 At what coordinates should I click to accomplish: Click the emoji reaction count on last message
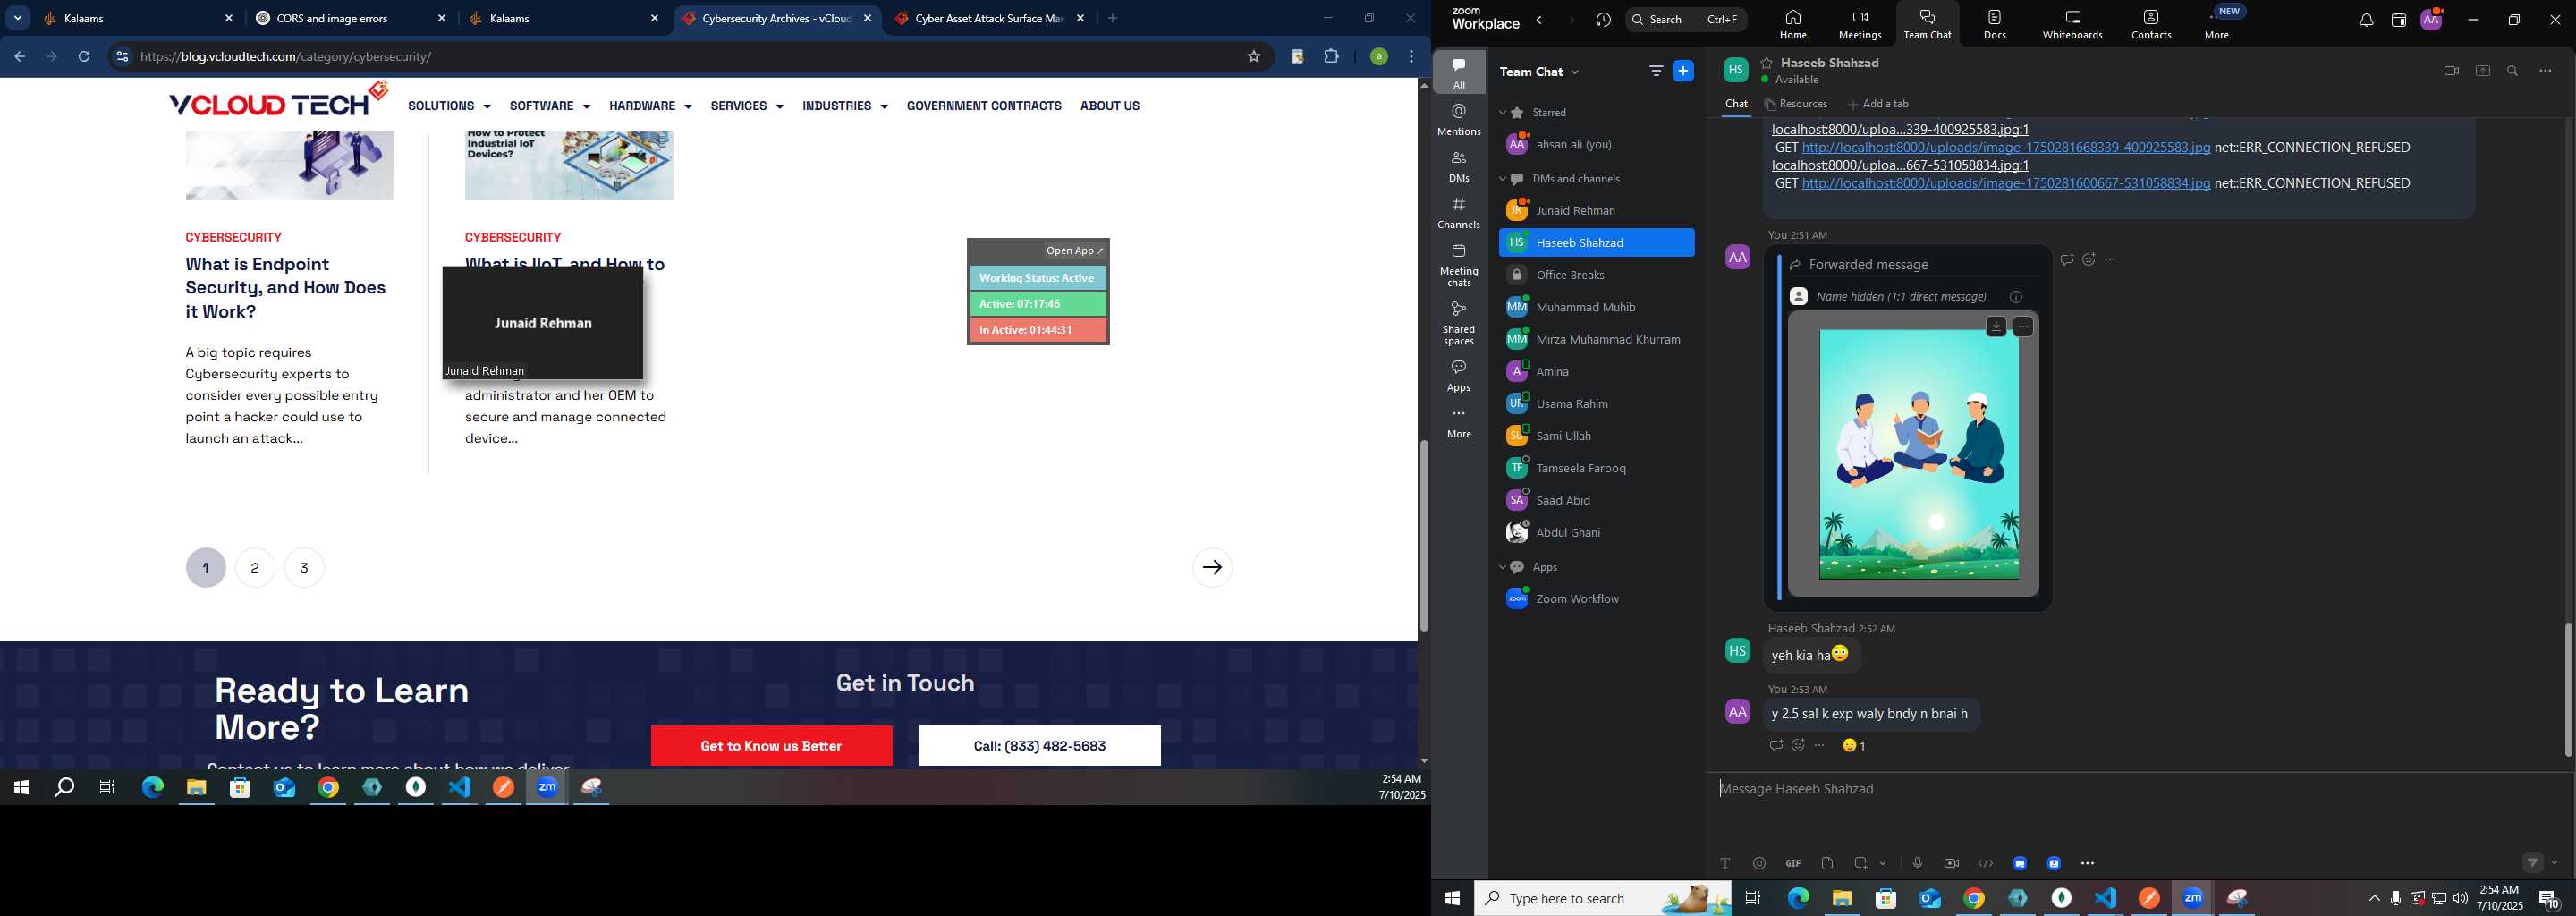point(1855,746)
